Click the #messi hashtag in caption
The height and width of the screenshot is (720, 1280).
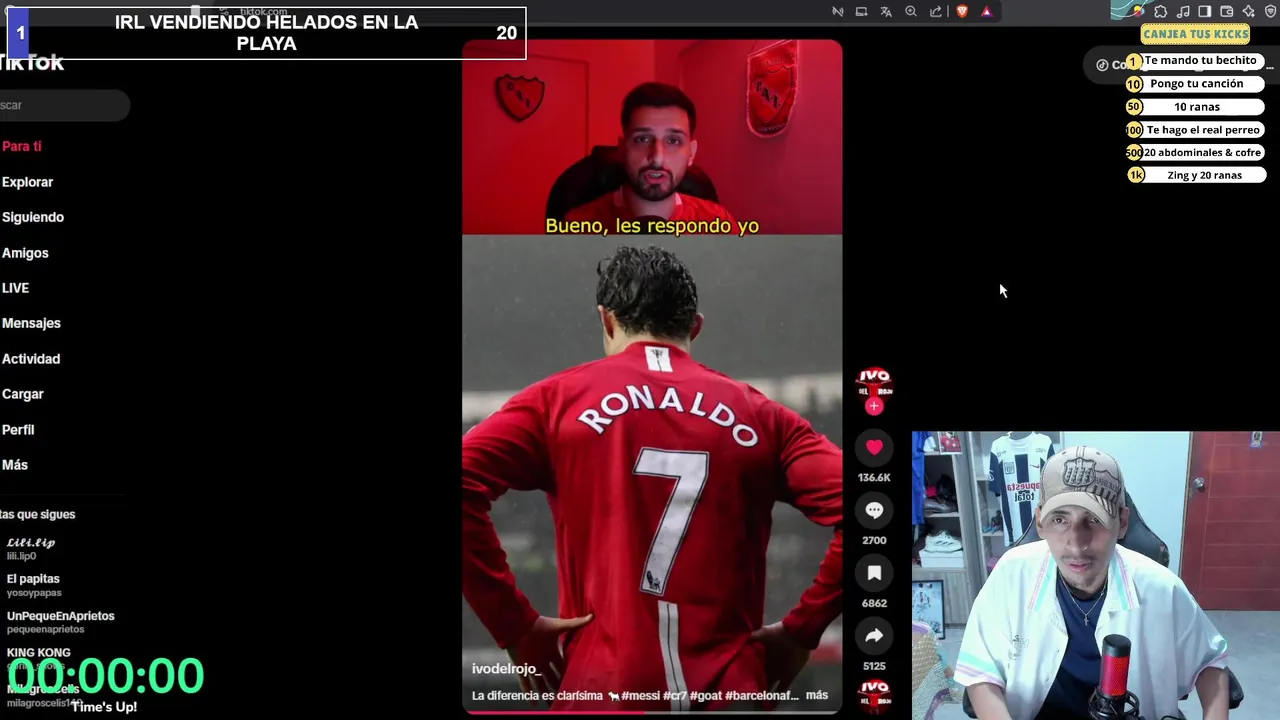click(x=641, y=695)
